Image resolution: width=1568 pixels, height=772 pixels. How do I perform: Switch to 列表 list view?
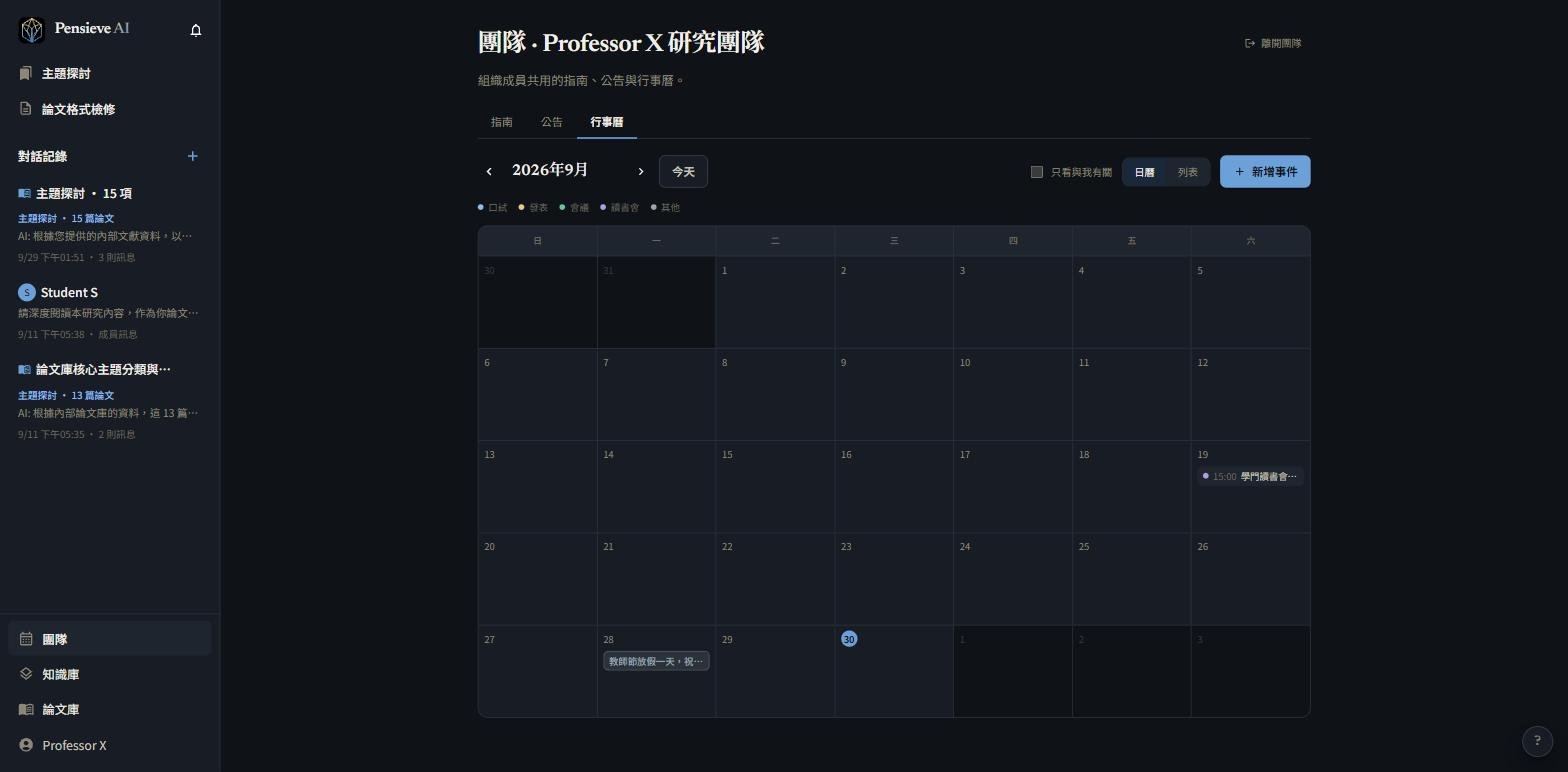point(1187,172)
